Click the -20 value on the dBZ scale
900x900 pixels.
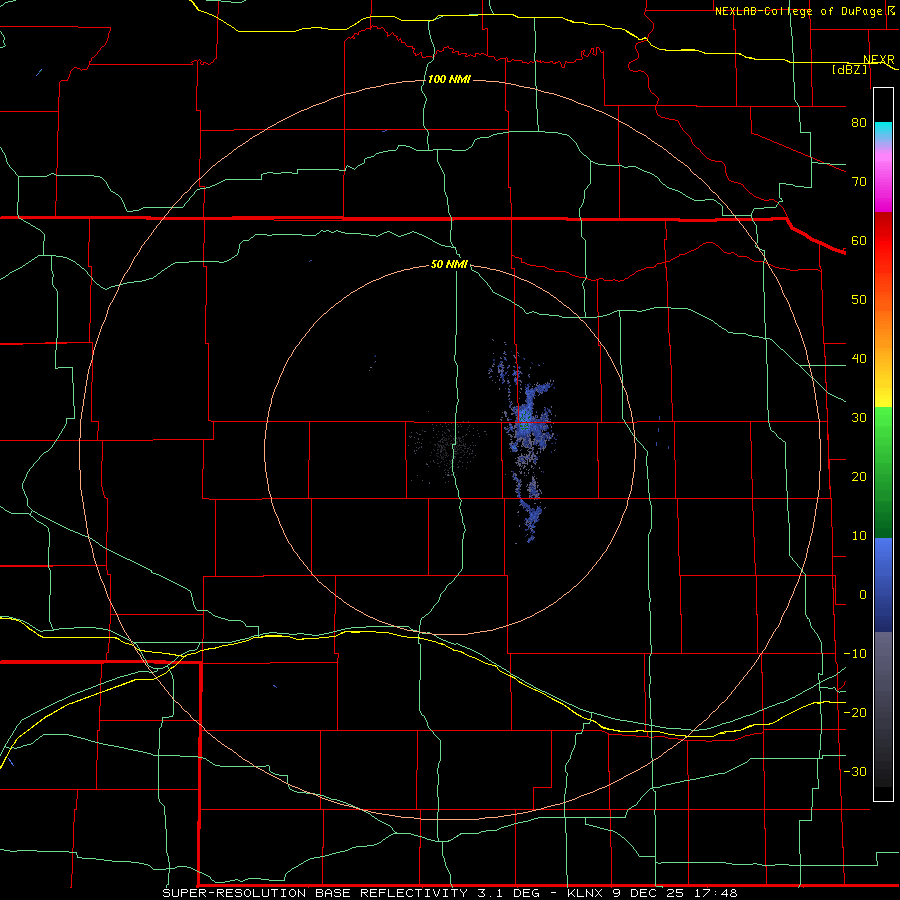(x=855, y=712)
